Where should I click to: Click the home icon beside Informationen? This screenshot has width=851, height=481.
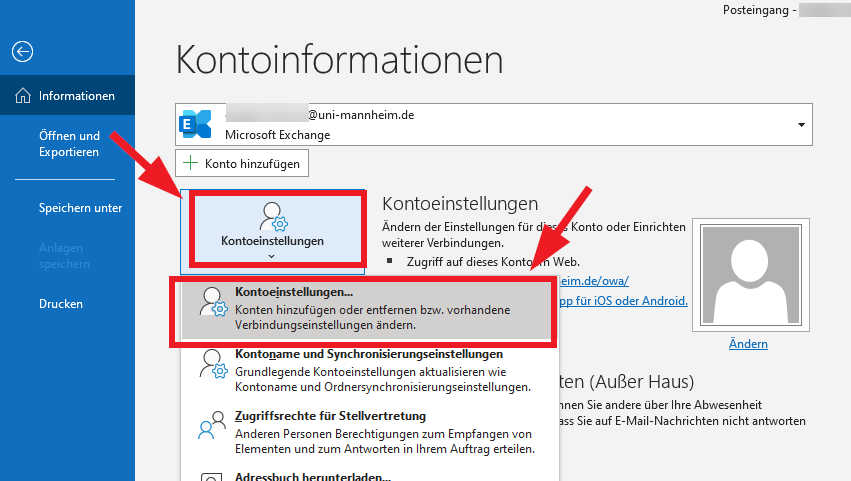[23, 96]
